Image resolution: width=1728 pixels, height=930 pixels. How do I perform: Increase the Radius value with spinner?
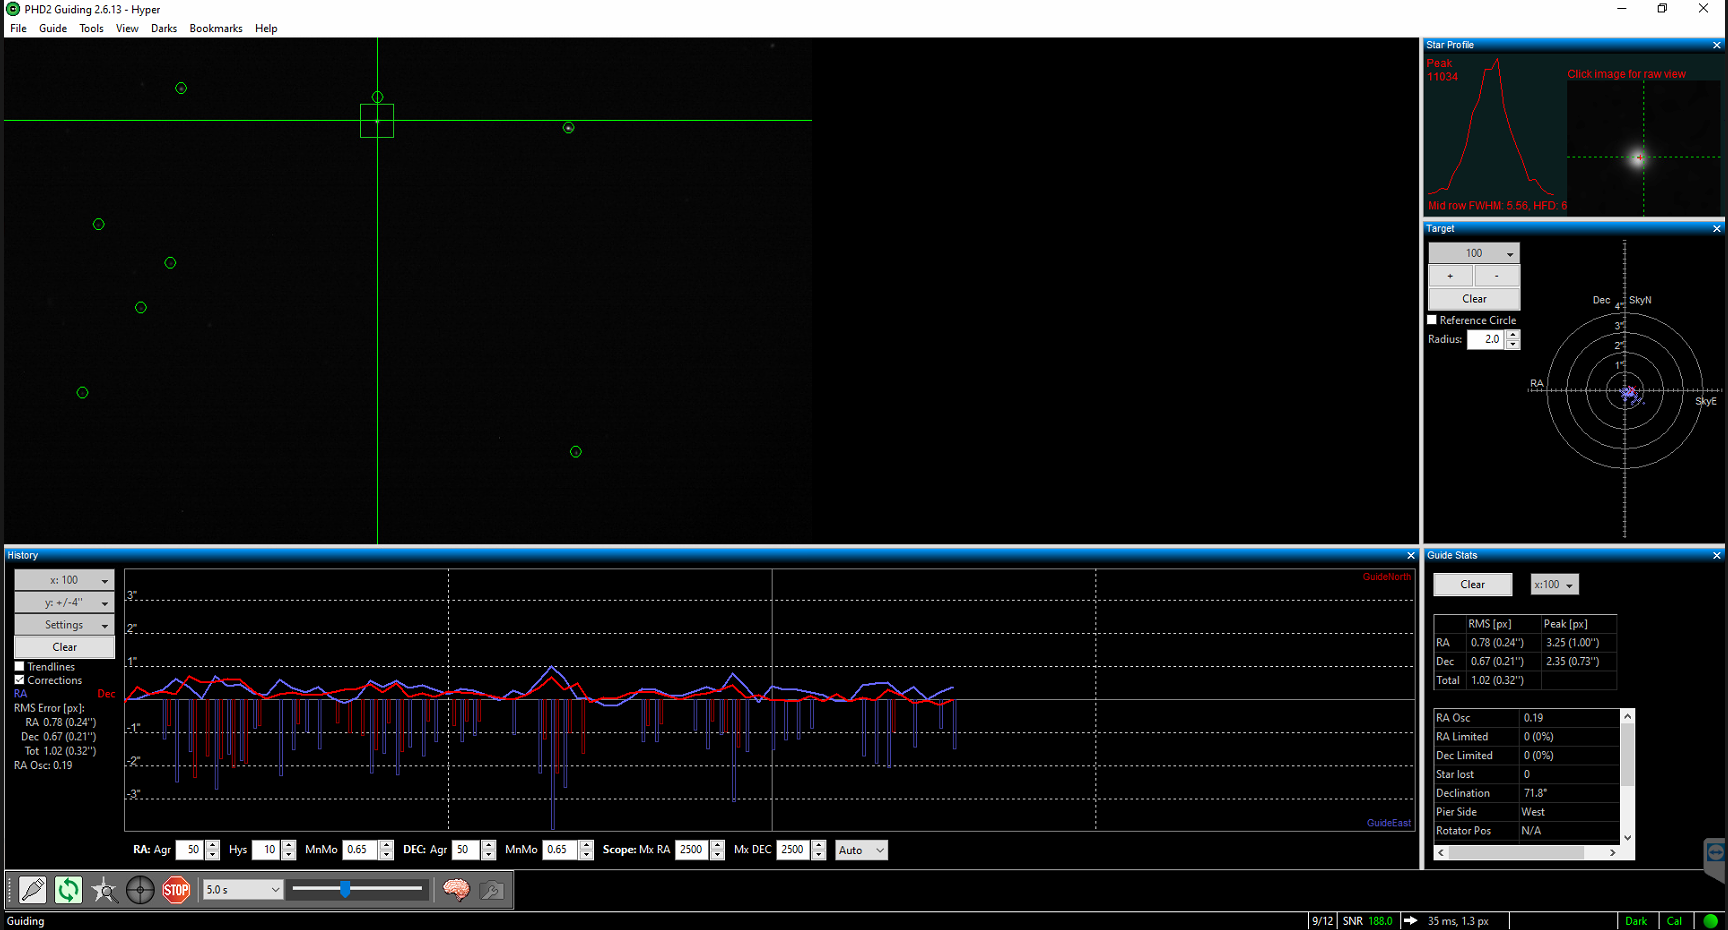click(x=1513, y=335)
